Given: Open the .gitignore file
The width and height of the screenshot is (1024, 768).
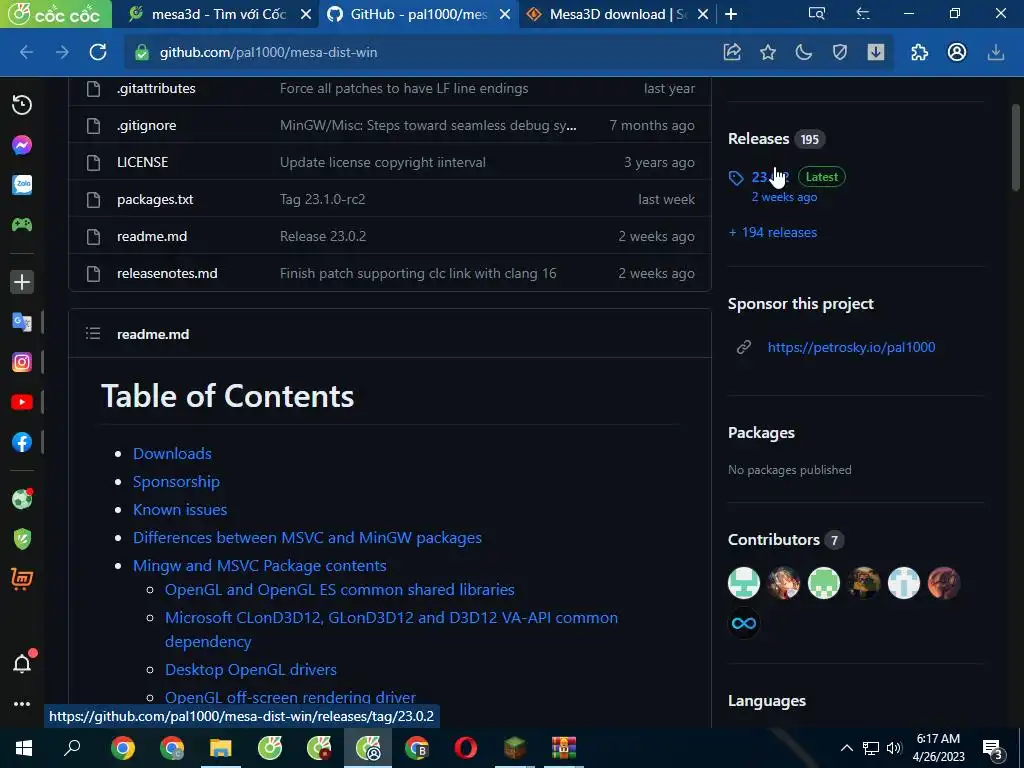Looking at the screenshot, I should coord(146,125).
